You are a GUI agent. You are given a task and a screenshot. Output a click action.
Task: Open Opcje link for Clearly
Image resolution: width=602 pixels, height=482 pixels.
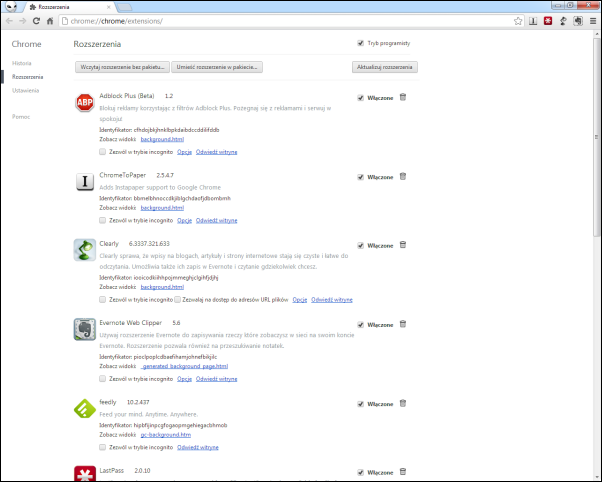pyautogui.click(x=299, y=299)
